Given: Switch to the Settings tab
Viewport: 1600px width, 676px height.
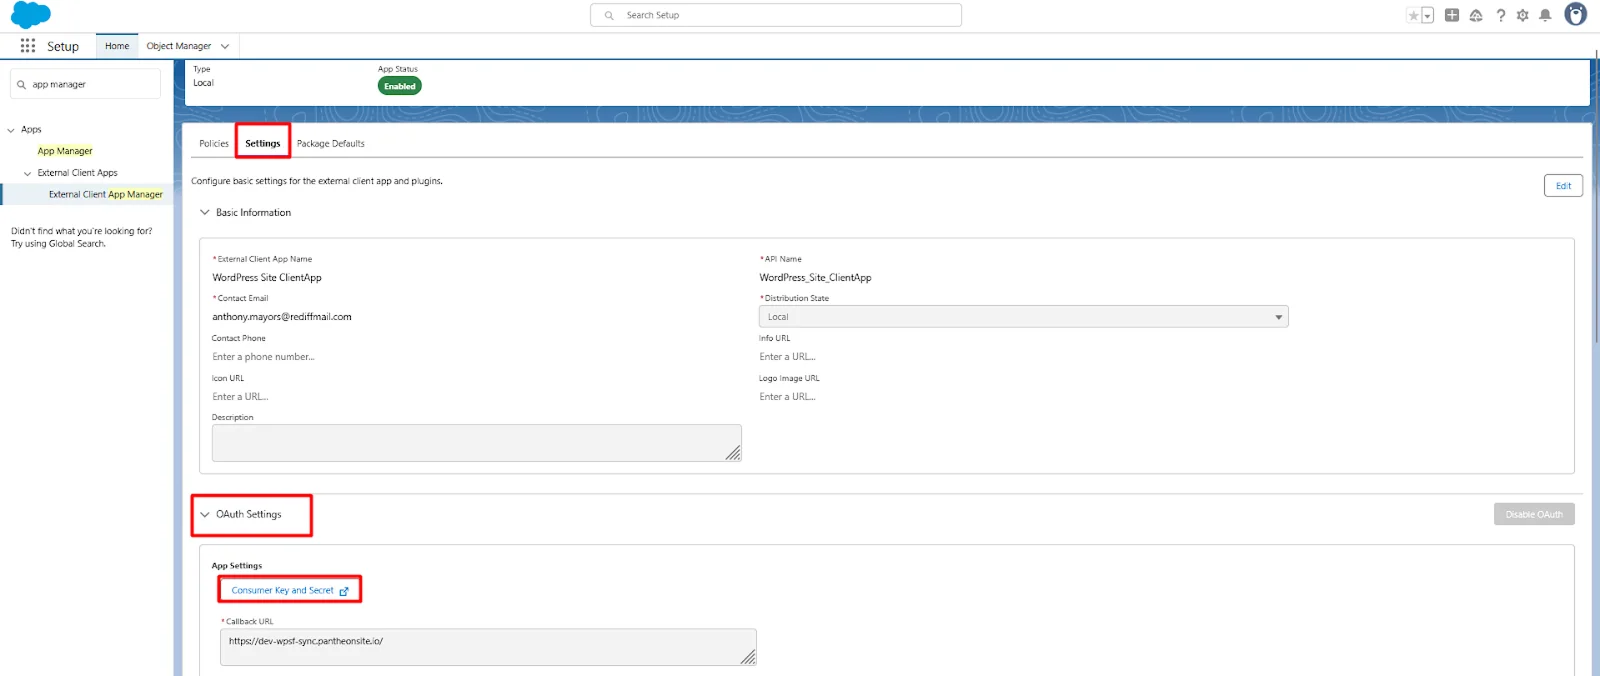Looking at the screenshot, I should pyautogui.click(x=263, y=143).
